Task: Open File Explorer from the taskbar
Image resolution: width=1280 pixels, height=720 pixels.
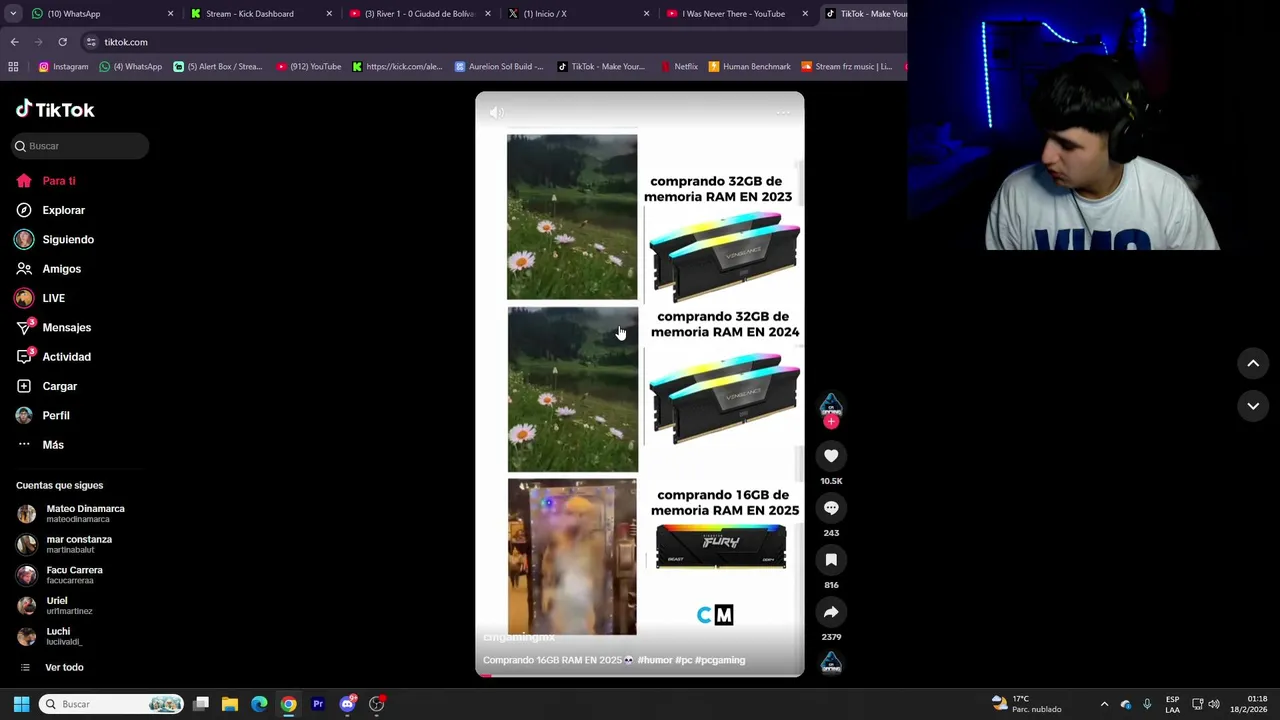Action: coord(230,704)
